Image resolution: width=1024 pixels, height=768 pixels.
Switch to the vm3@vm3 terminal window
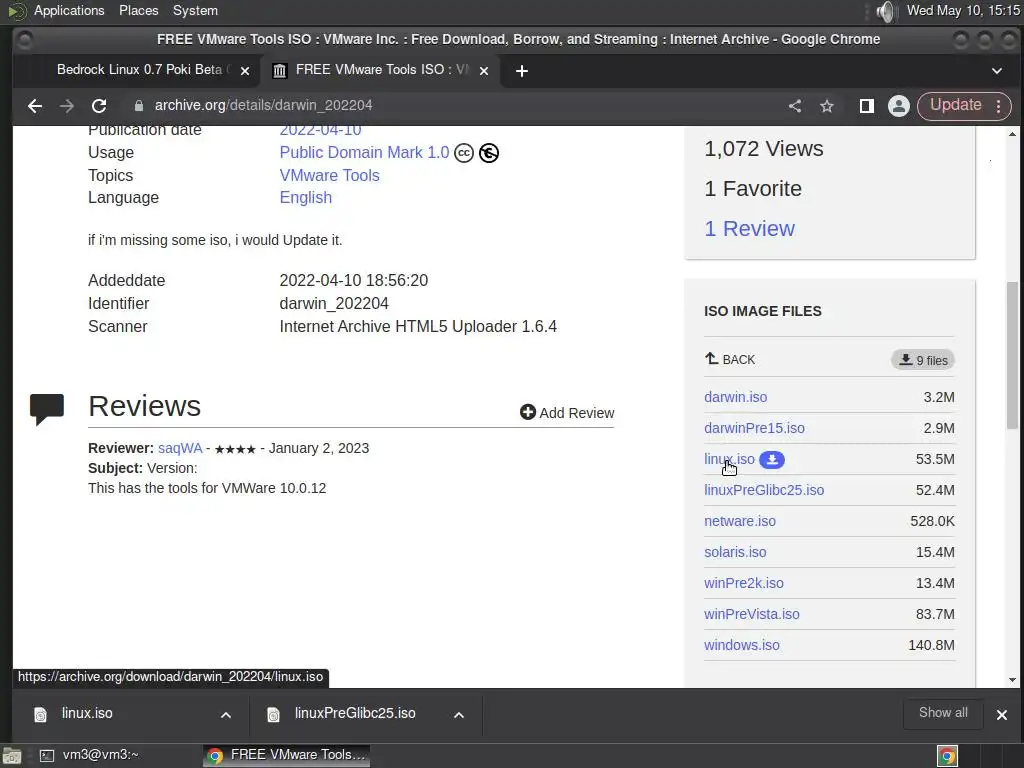click(90, 755)
